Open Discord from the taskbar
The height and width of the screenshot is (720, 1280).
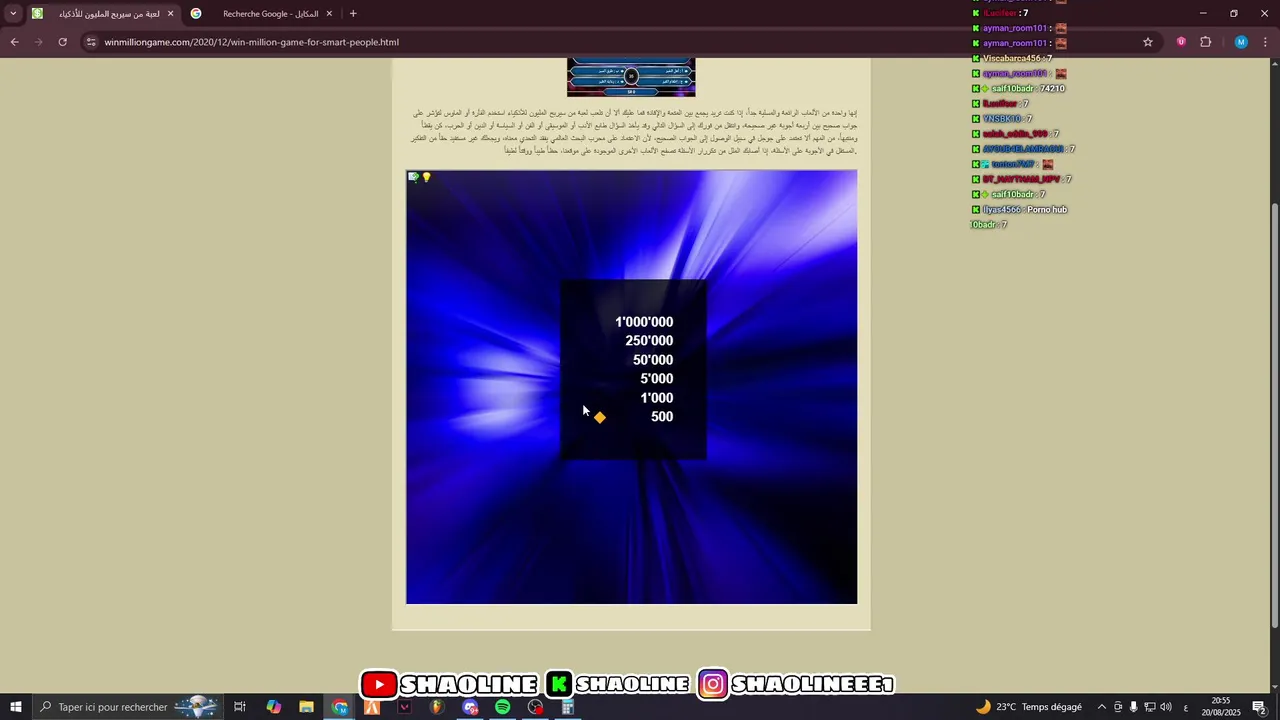click(x=470, y=707)
